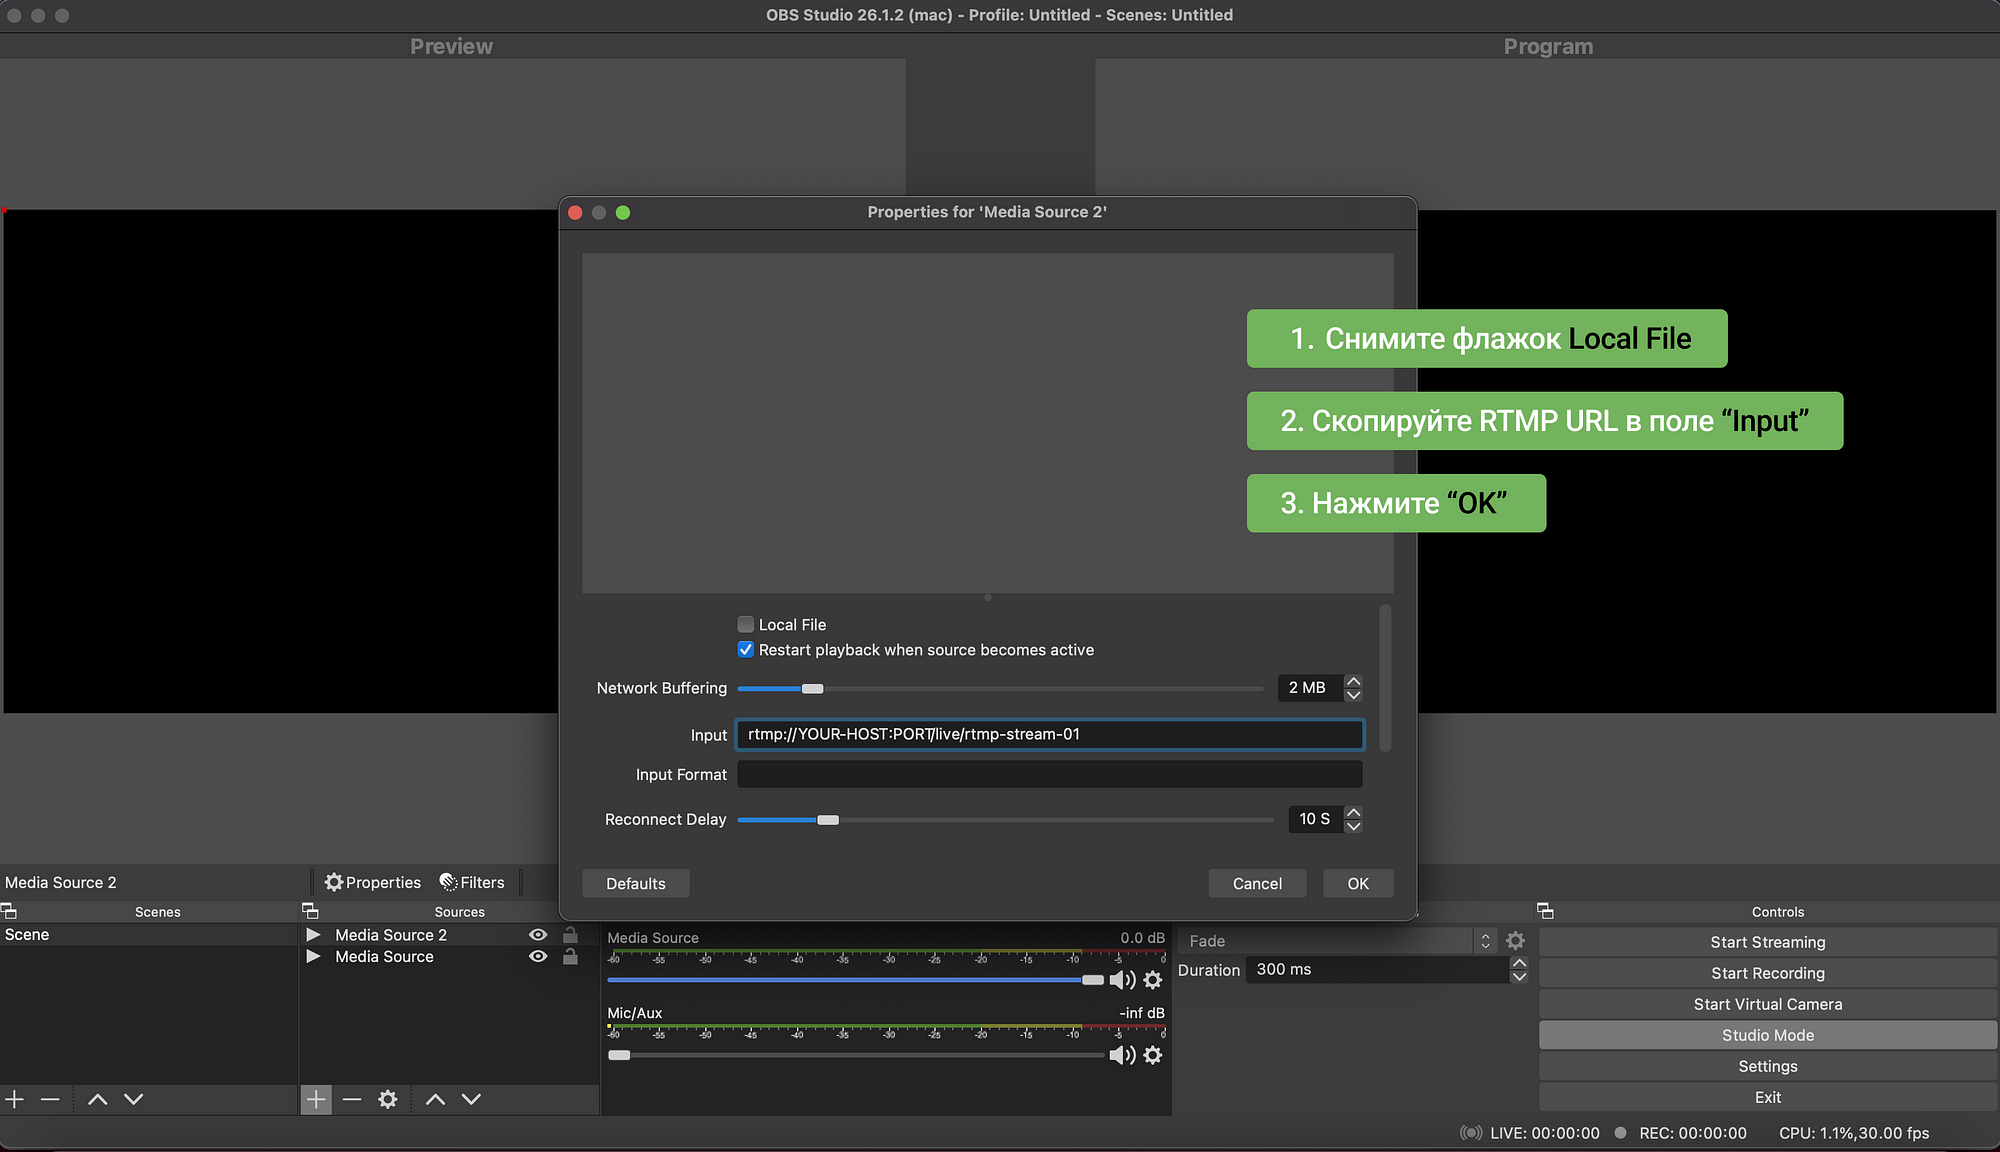Increase Network Buffering with the up arrow

[1353, 681]
